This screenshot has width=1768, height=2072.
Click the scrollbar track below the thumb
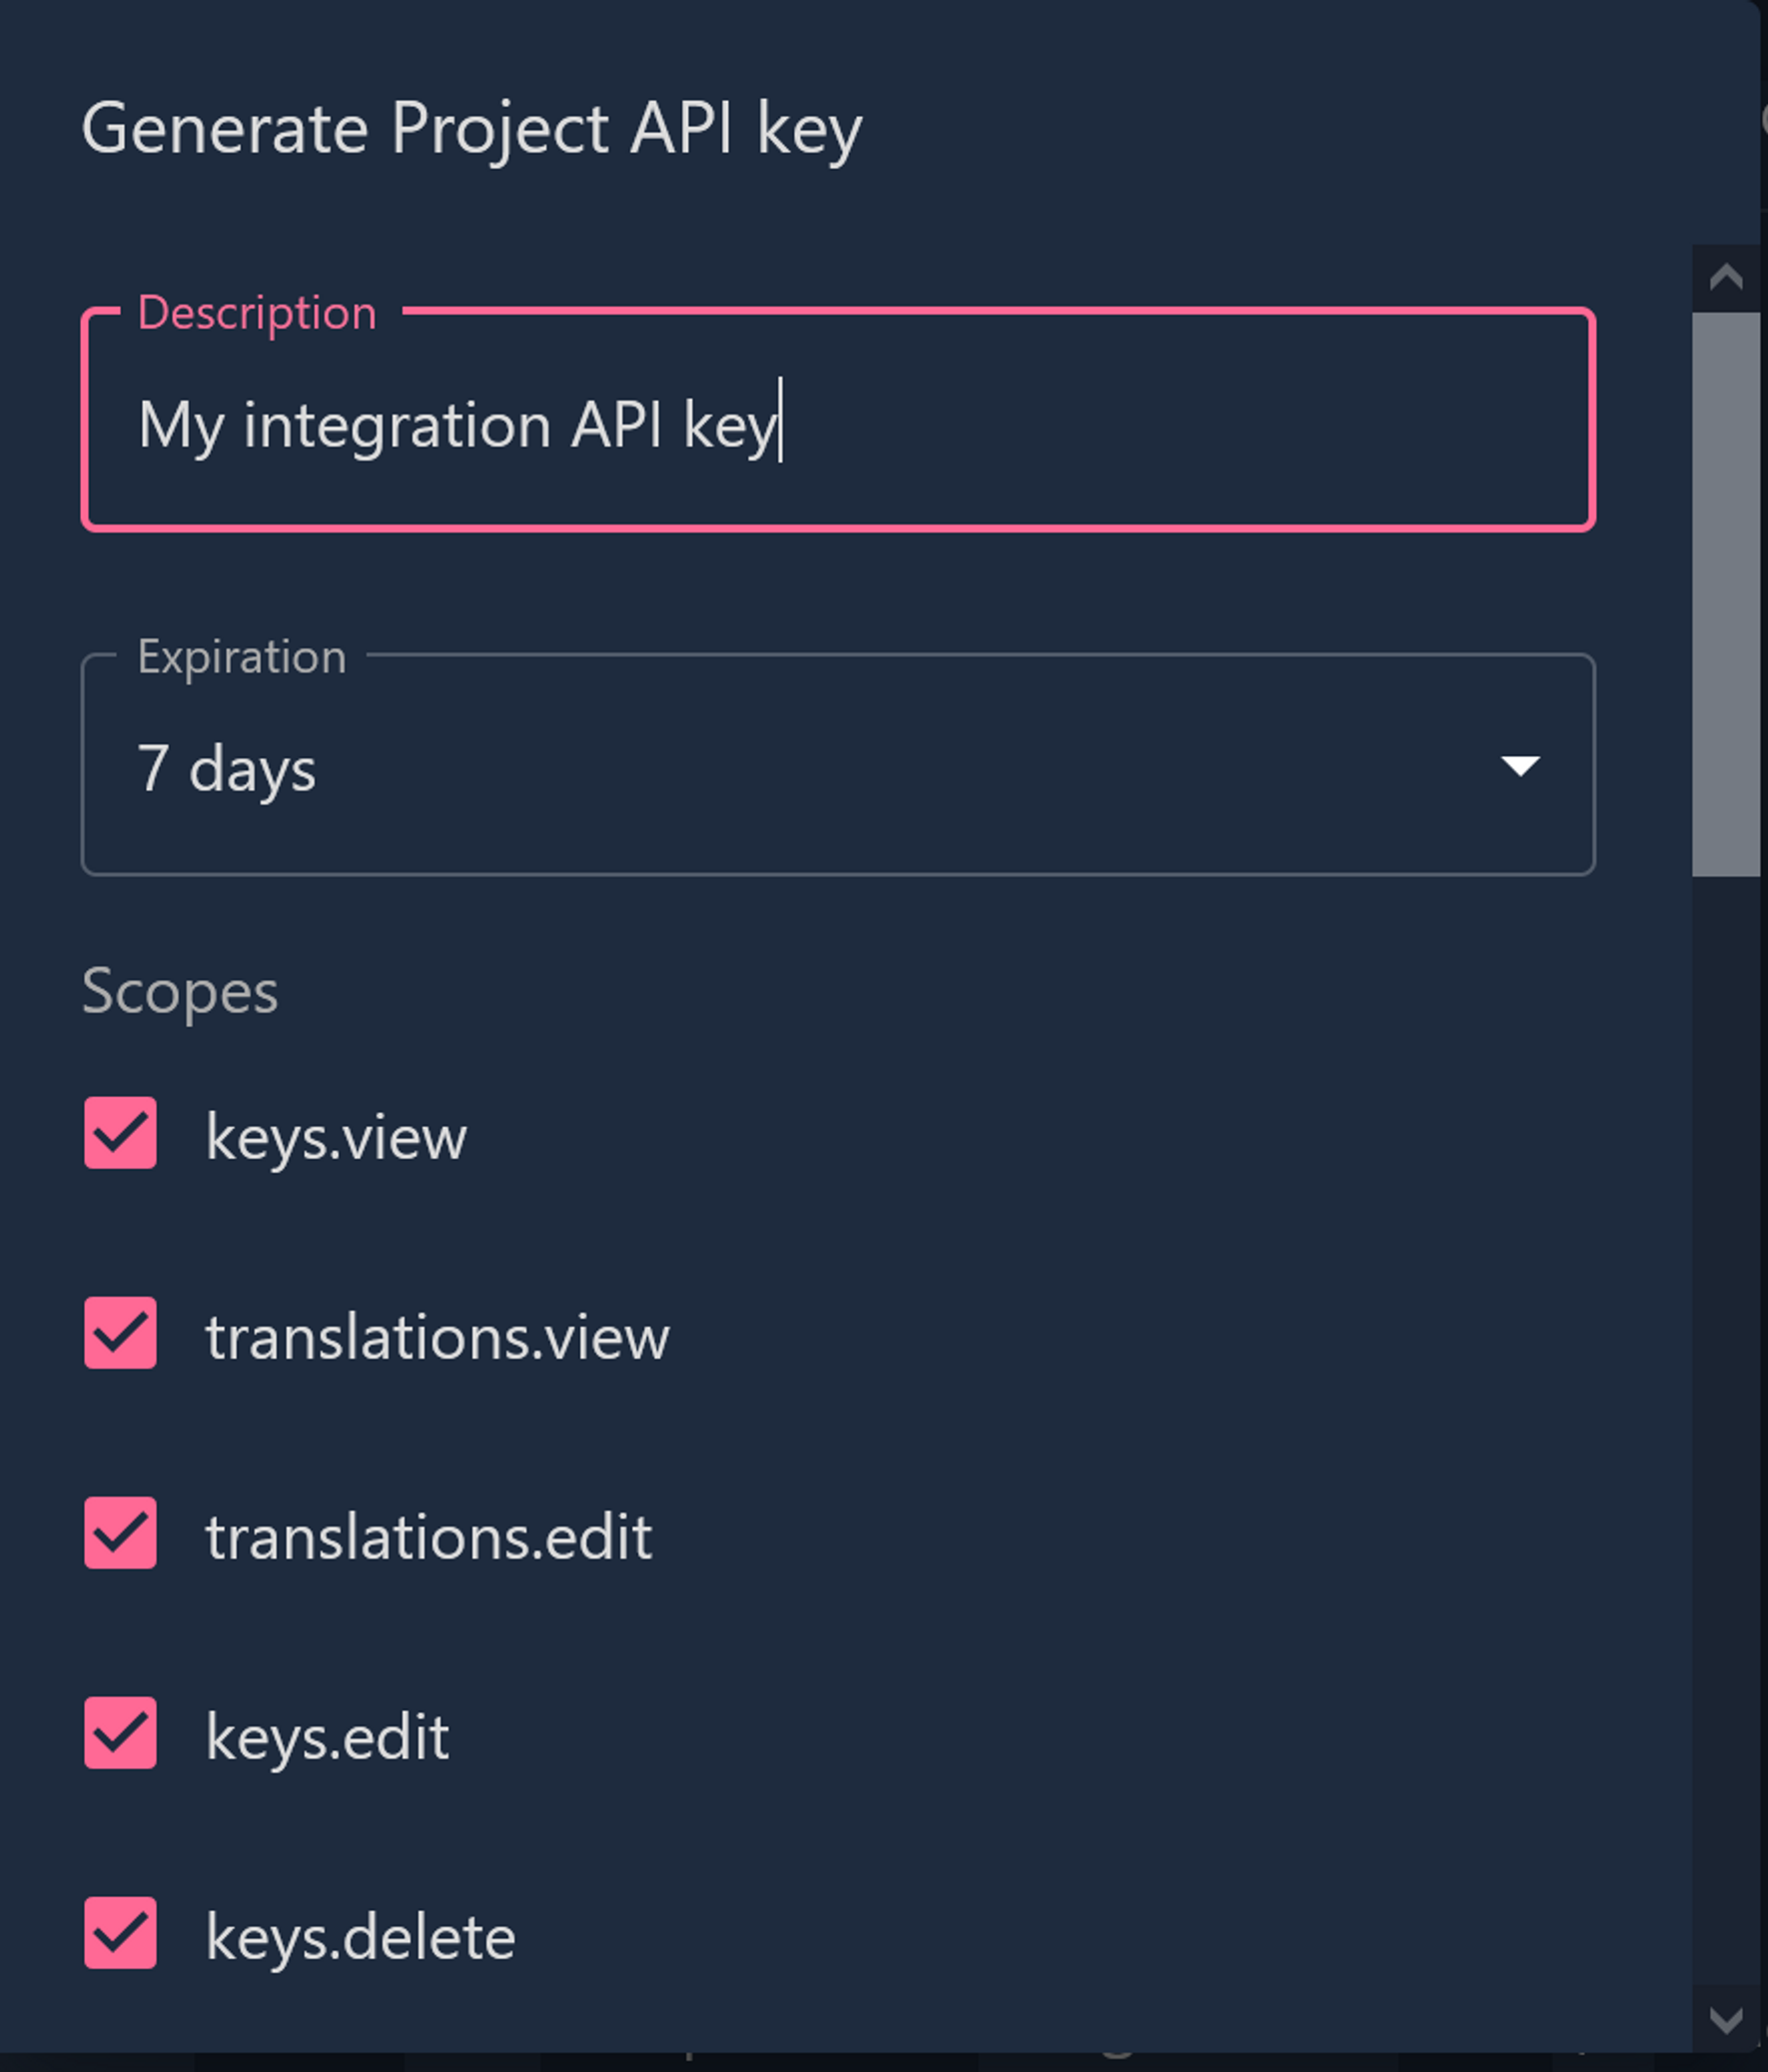[1725, 1400]
